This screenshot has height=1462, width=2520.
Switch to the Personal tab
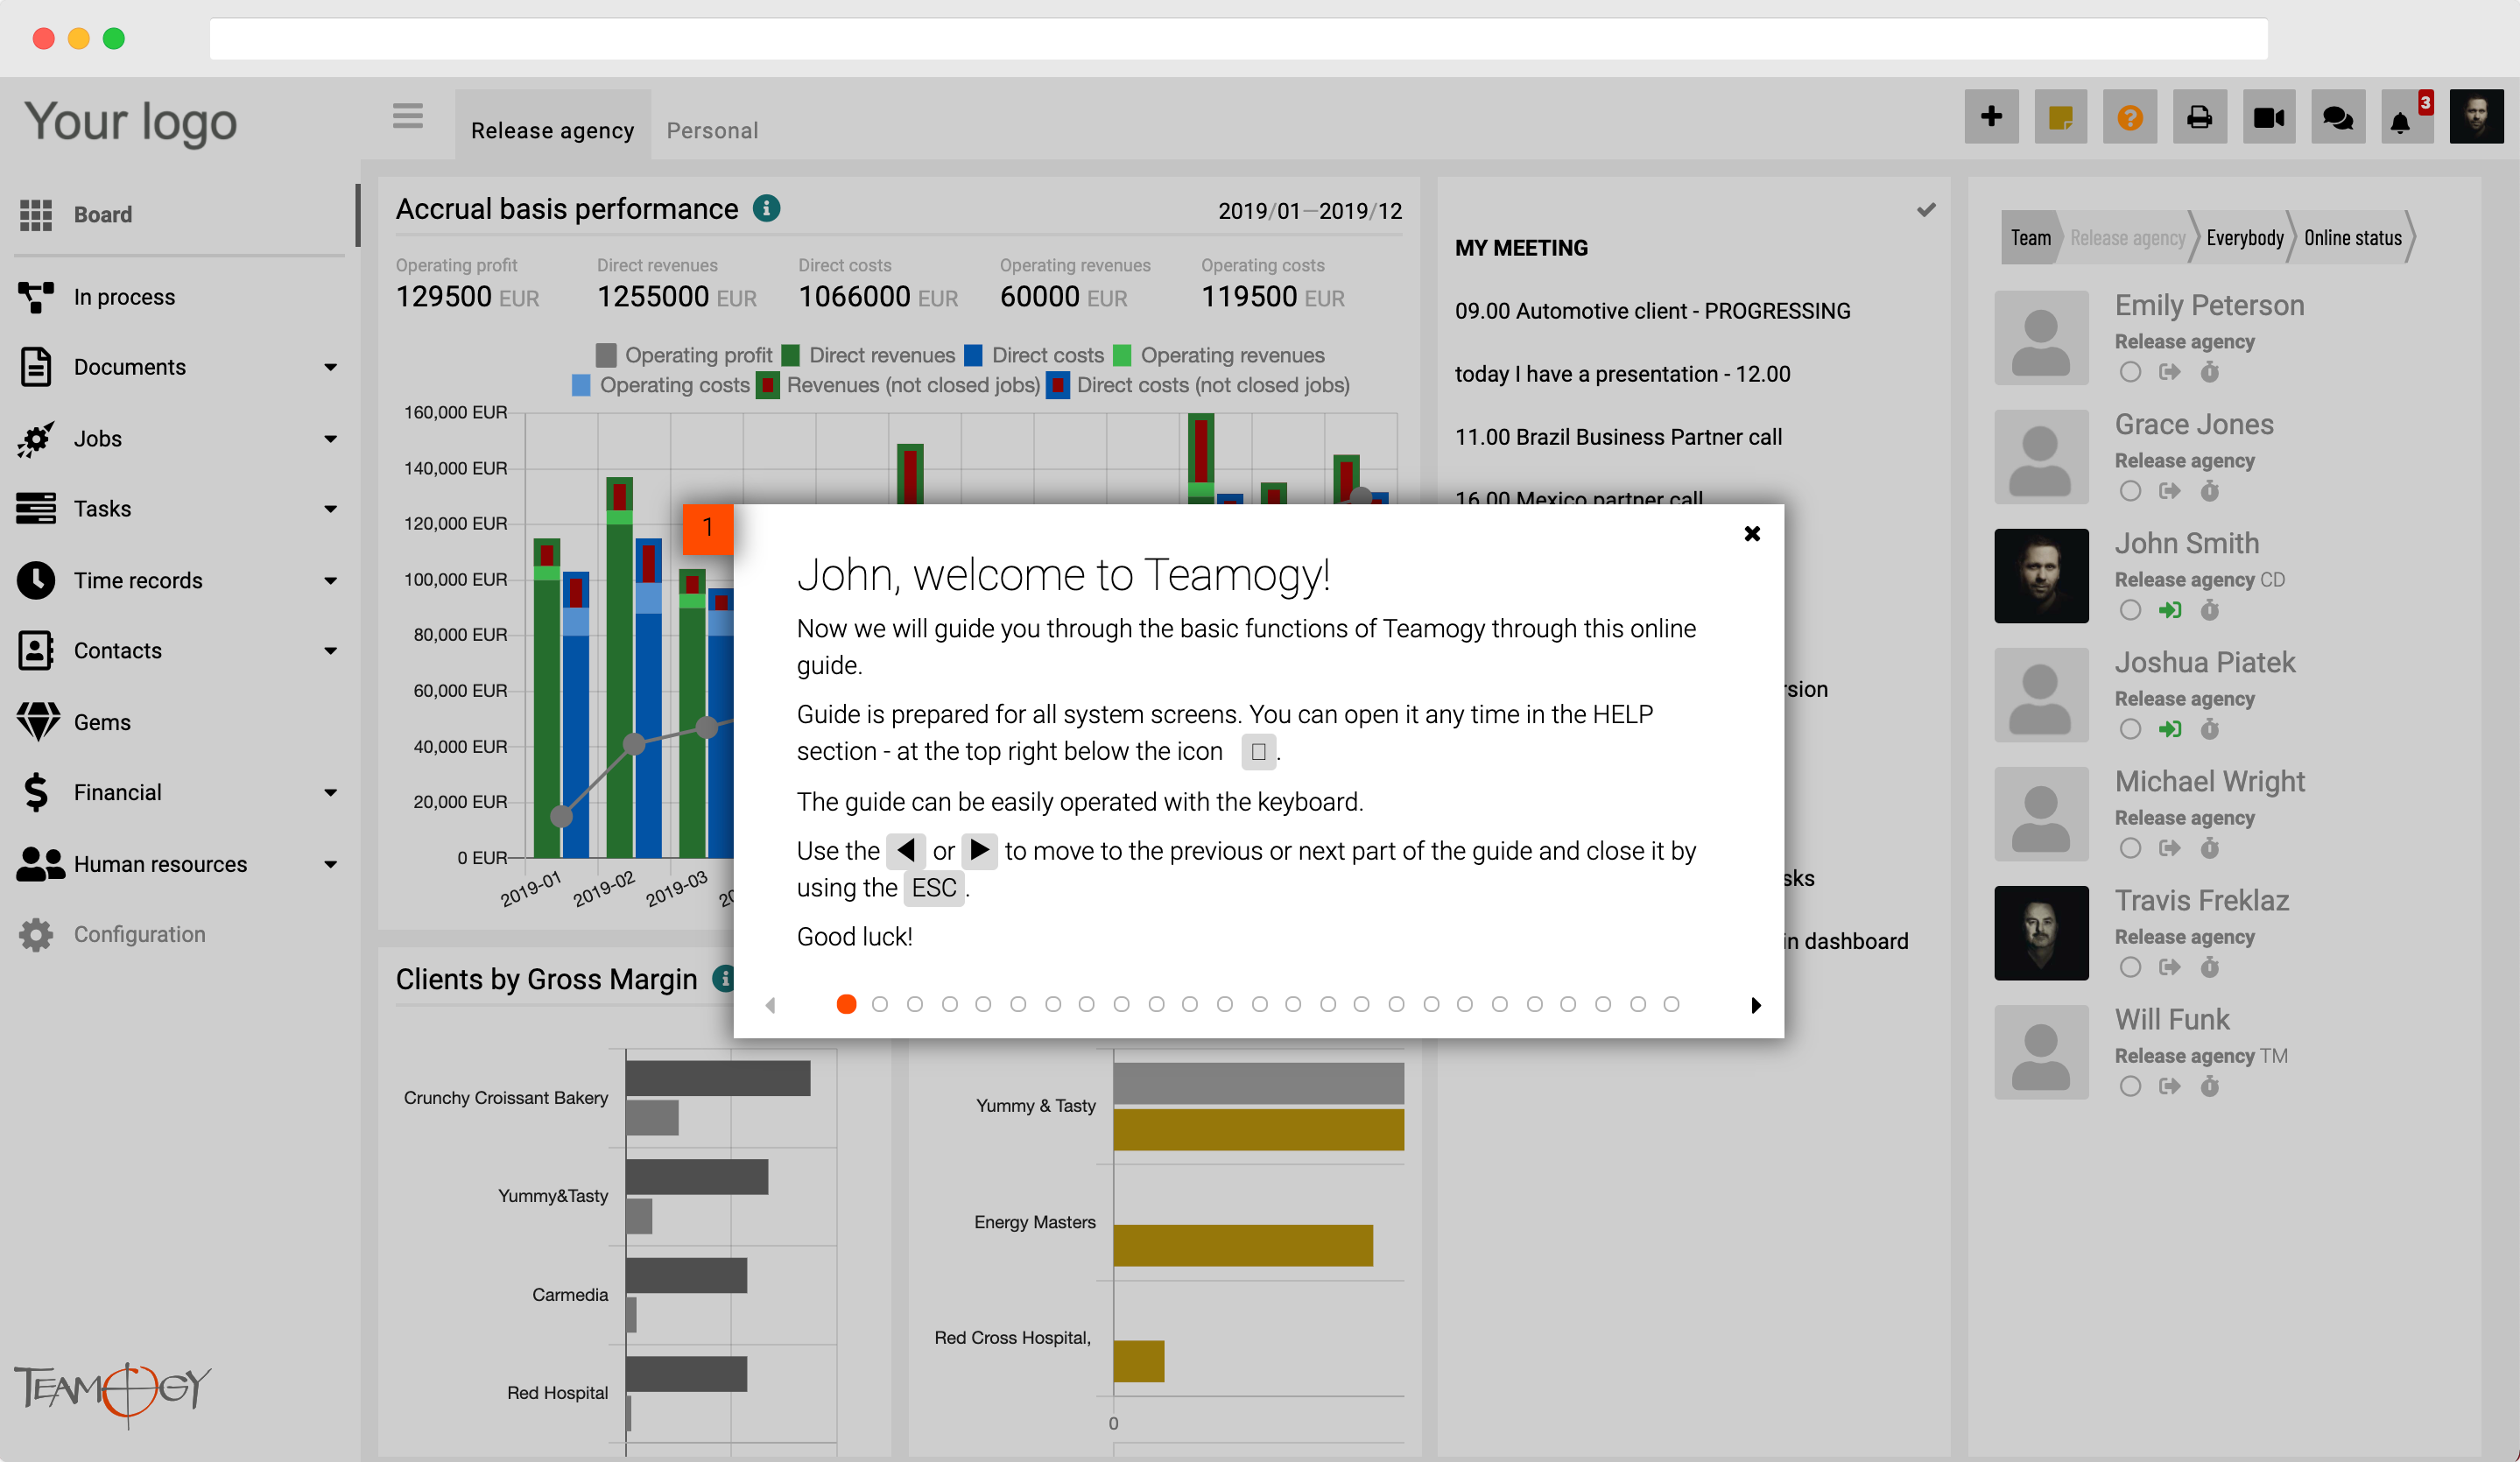(712, 130)
